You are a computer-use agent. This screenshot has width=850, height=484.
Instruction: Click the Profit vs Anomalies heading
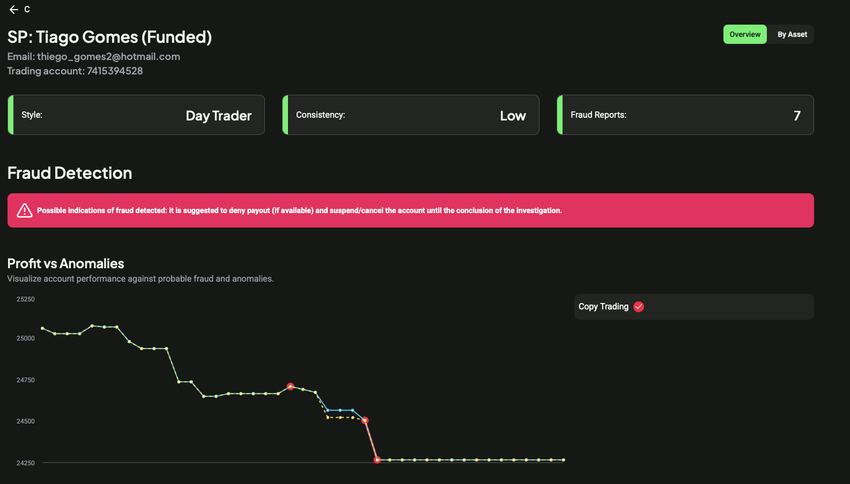coord(65,263)
